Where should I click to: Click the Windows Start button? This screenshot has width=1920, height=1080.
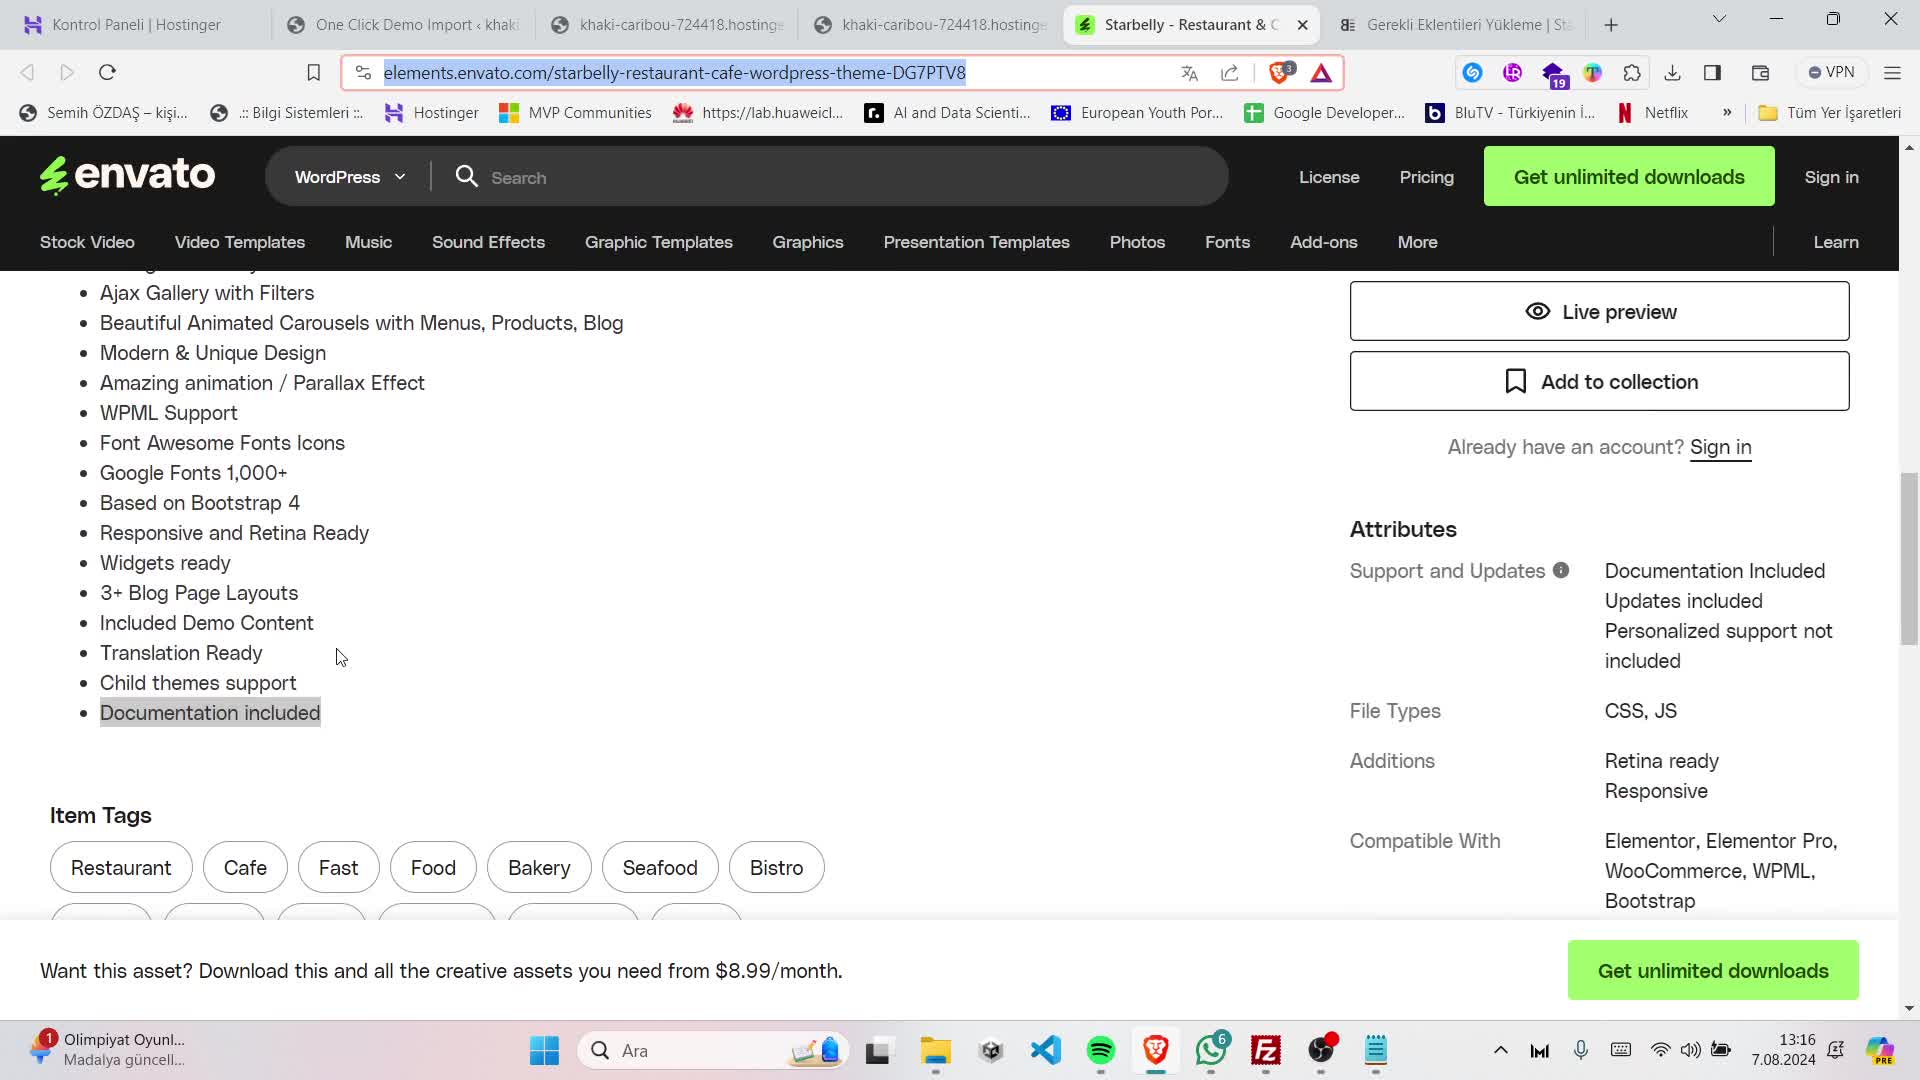pos(545,1050)
